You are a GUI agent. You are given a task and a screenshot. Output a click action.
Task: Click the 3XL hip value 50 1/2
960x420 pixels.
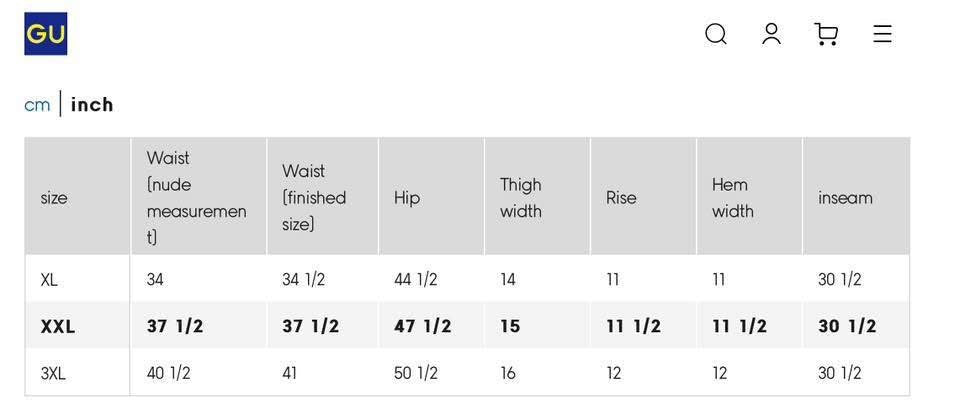pyautogui.click(x=416, y=373)
